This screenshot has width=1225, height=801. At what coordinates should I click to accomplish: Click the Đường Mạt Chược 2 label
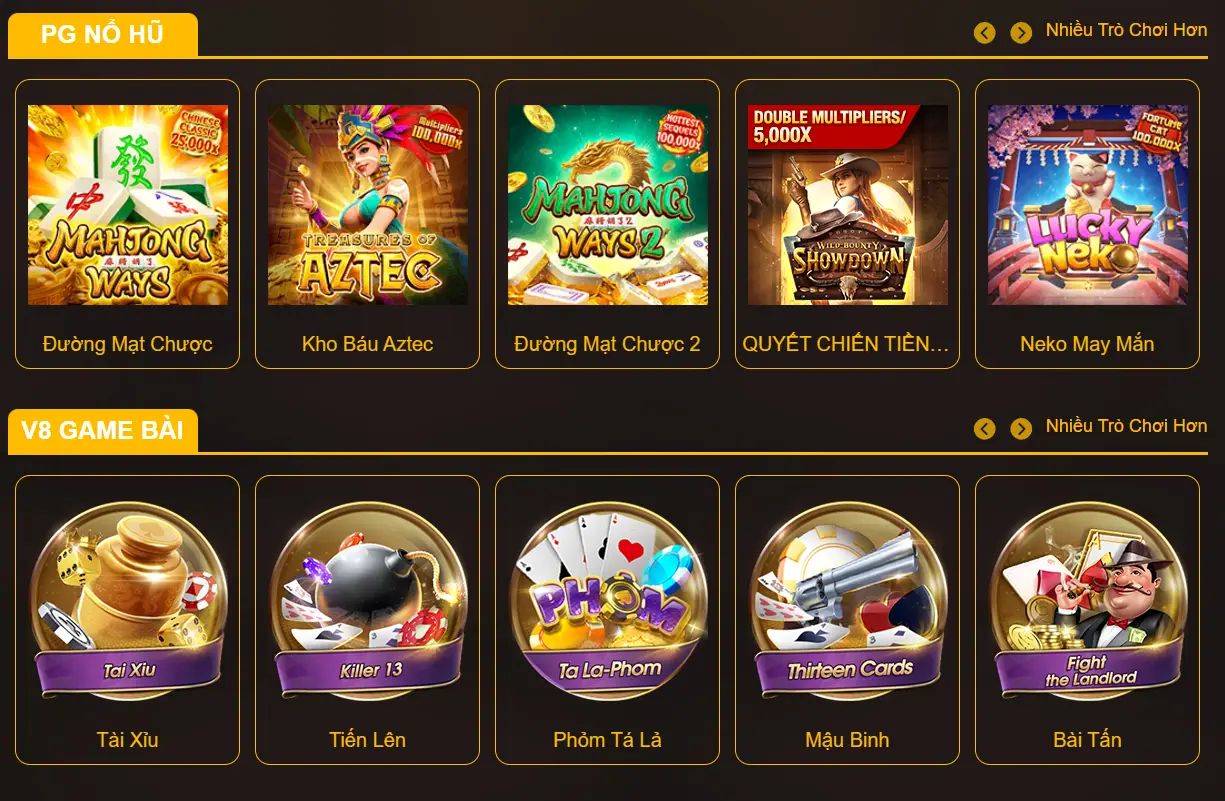pos(608,344)
